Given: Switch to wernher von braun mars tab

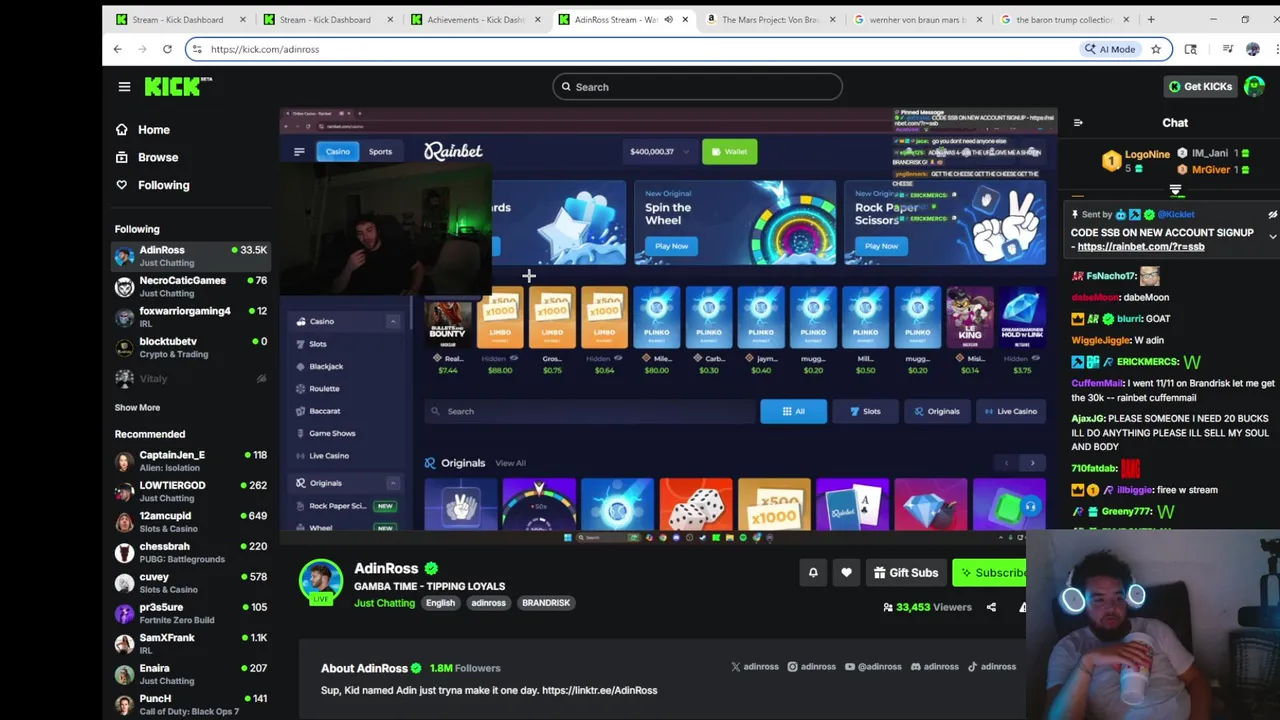Looking at the screenshot, I should click(x=917, y=20).
